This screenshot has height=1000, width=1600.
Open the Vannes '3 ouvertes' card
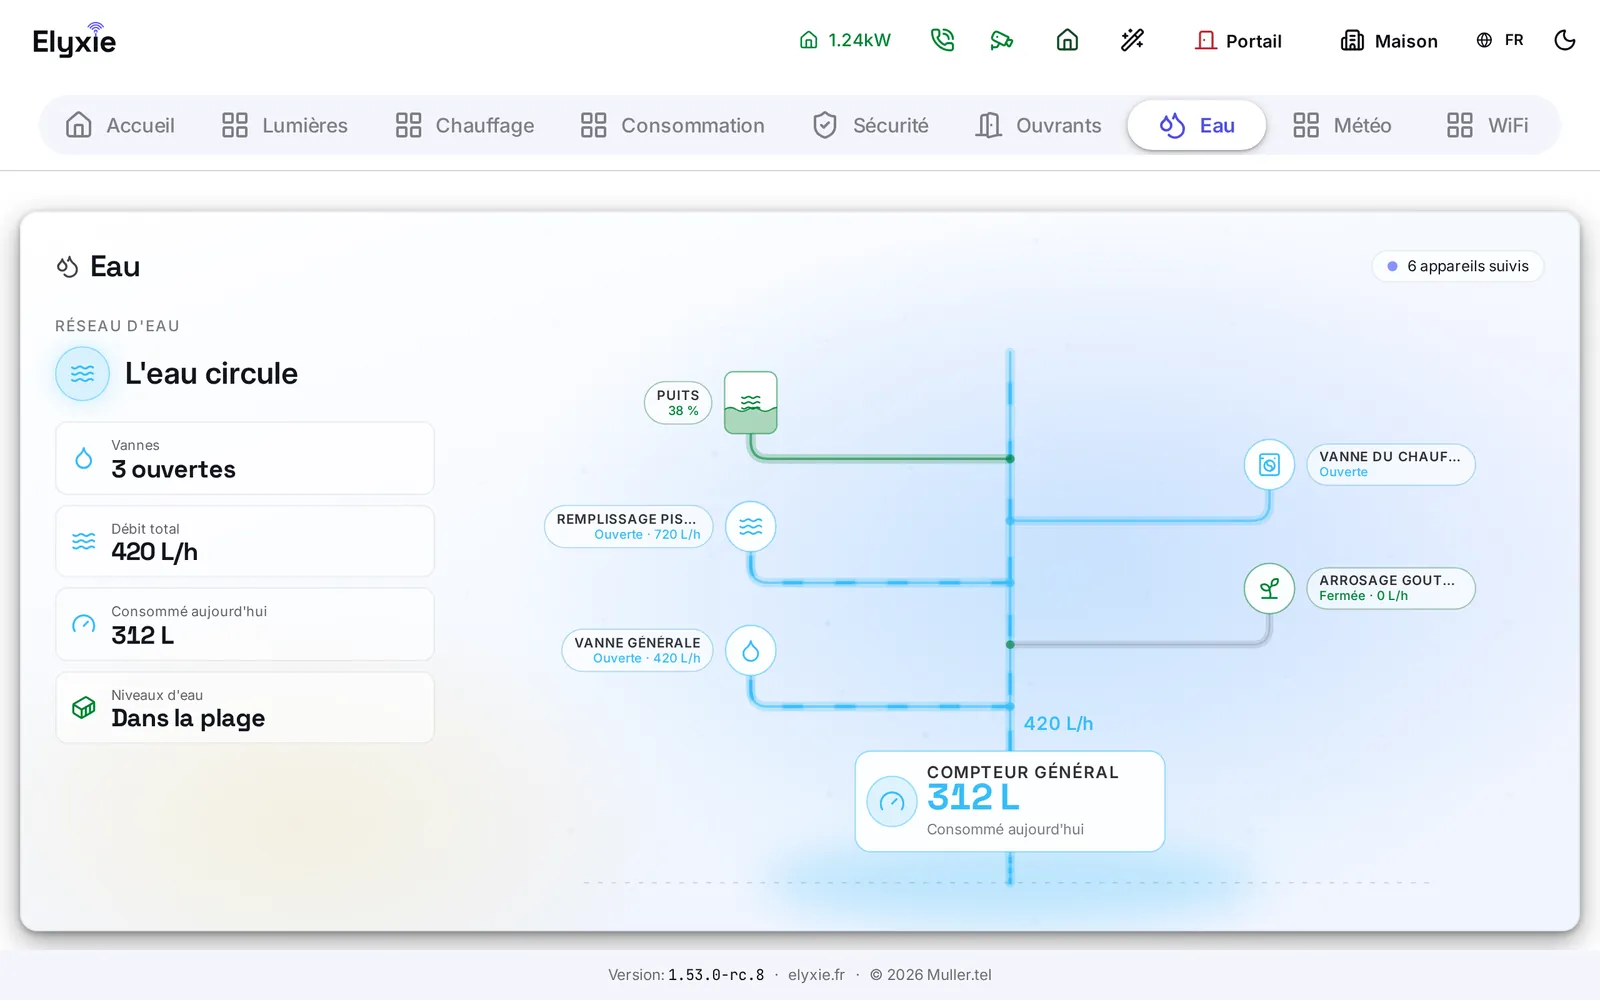pyautogui.click(x=245, y=458)
